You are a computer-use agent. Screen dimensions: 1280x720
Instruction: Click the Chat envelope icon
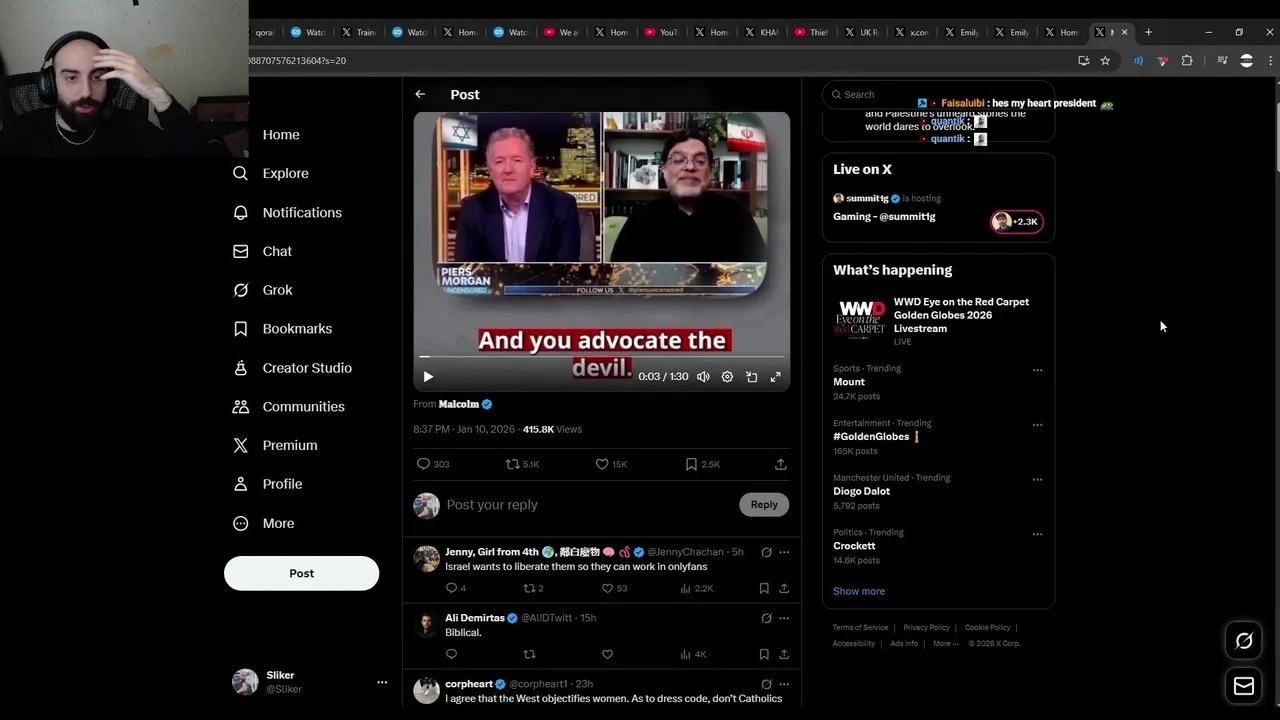[240, 251]
